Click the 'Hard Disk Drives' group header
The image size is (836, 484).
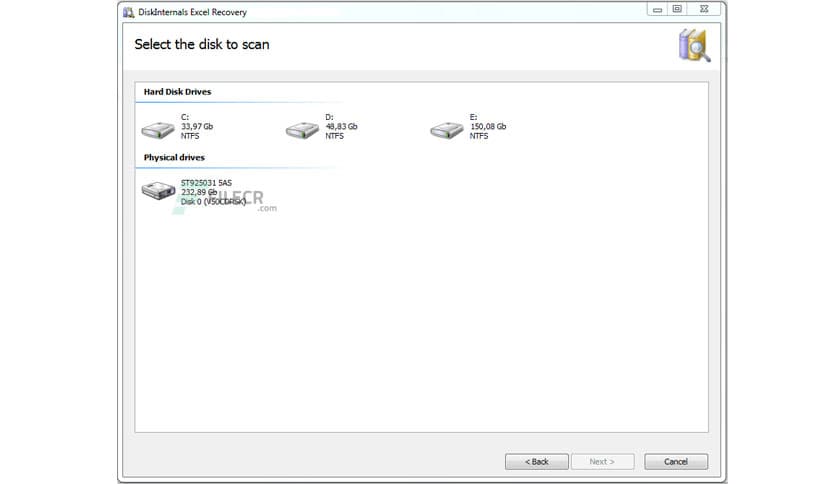click(178, 92)
